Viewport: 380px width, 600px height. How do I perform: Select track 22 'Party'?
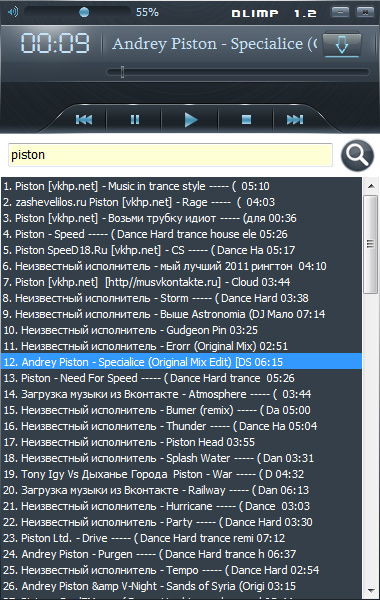181,522
